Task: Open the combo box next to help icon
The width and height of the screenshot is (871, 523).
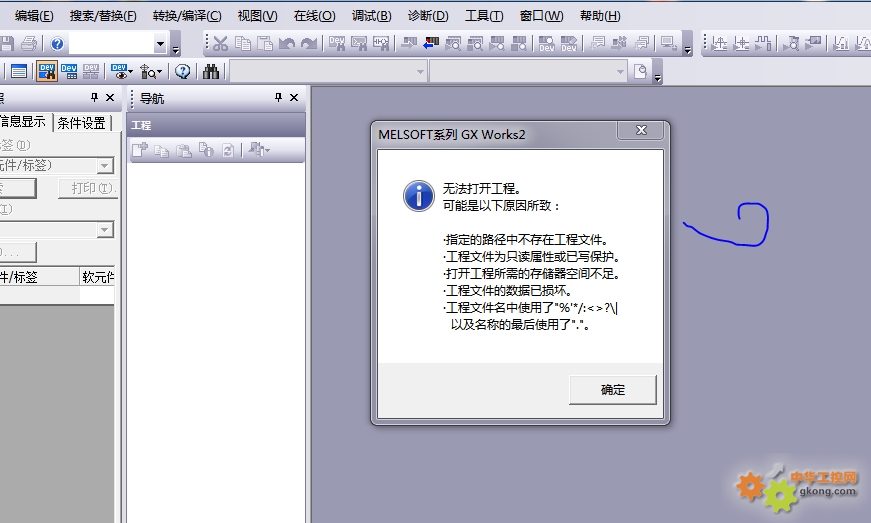Action: point(161,43)
